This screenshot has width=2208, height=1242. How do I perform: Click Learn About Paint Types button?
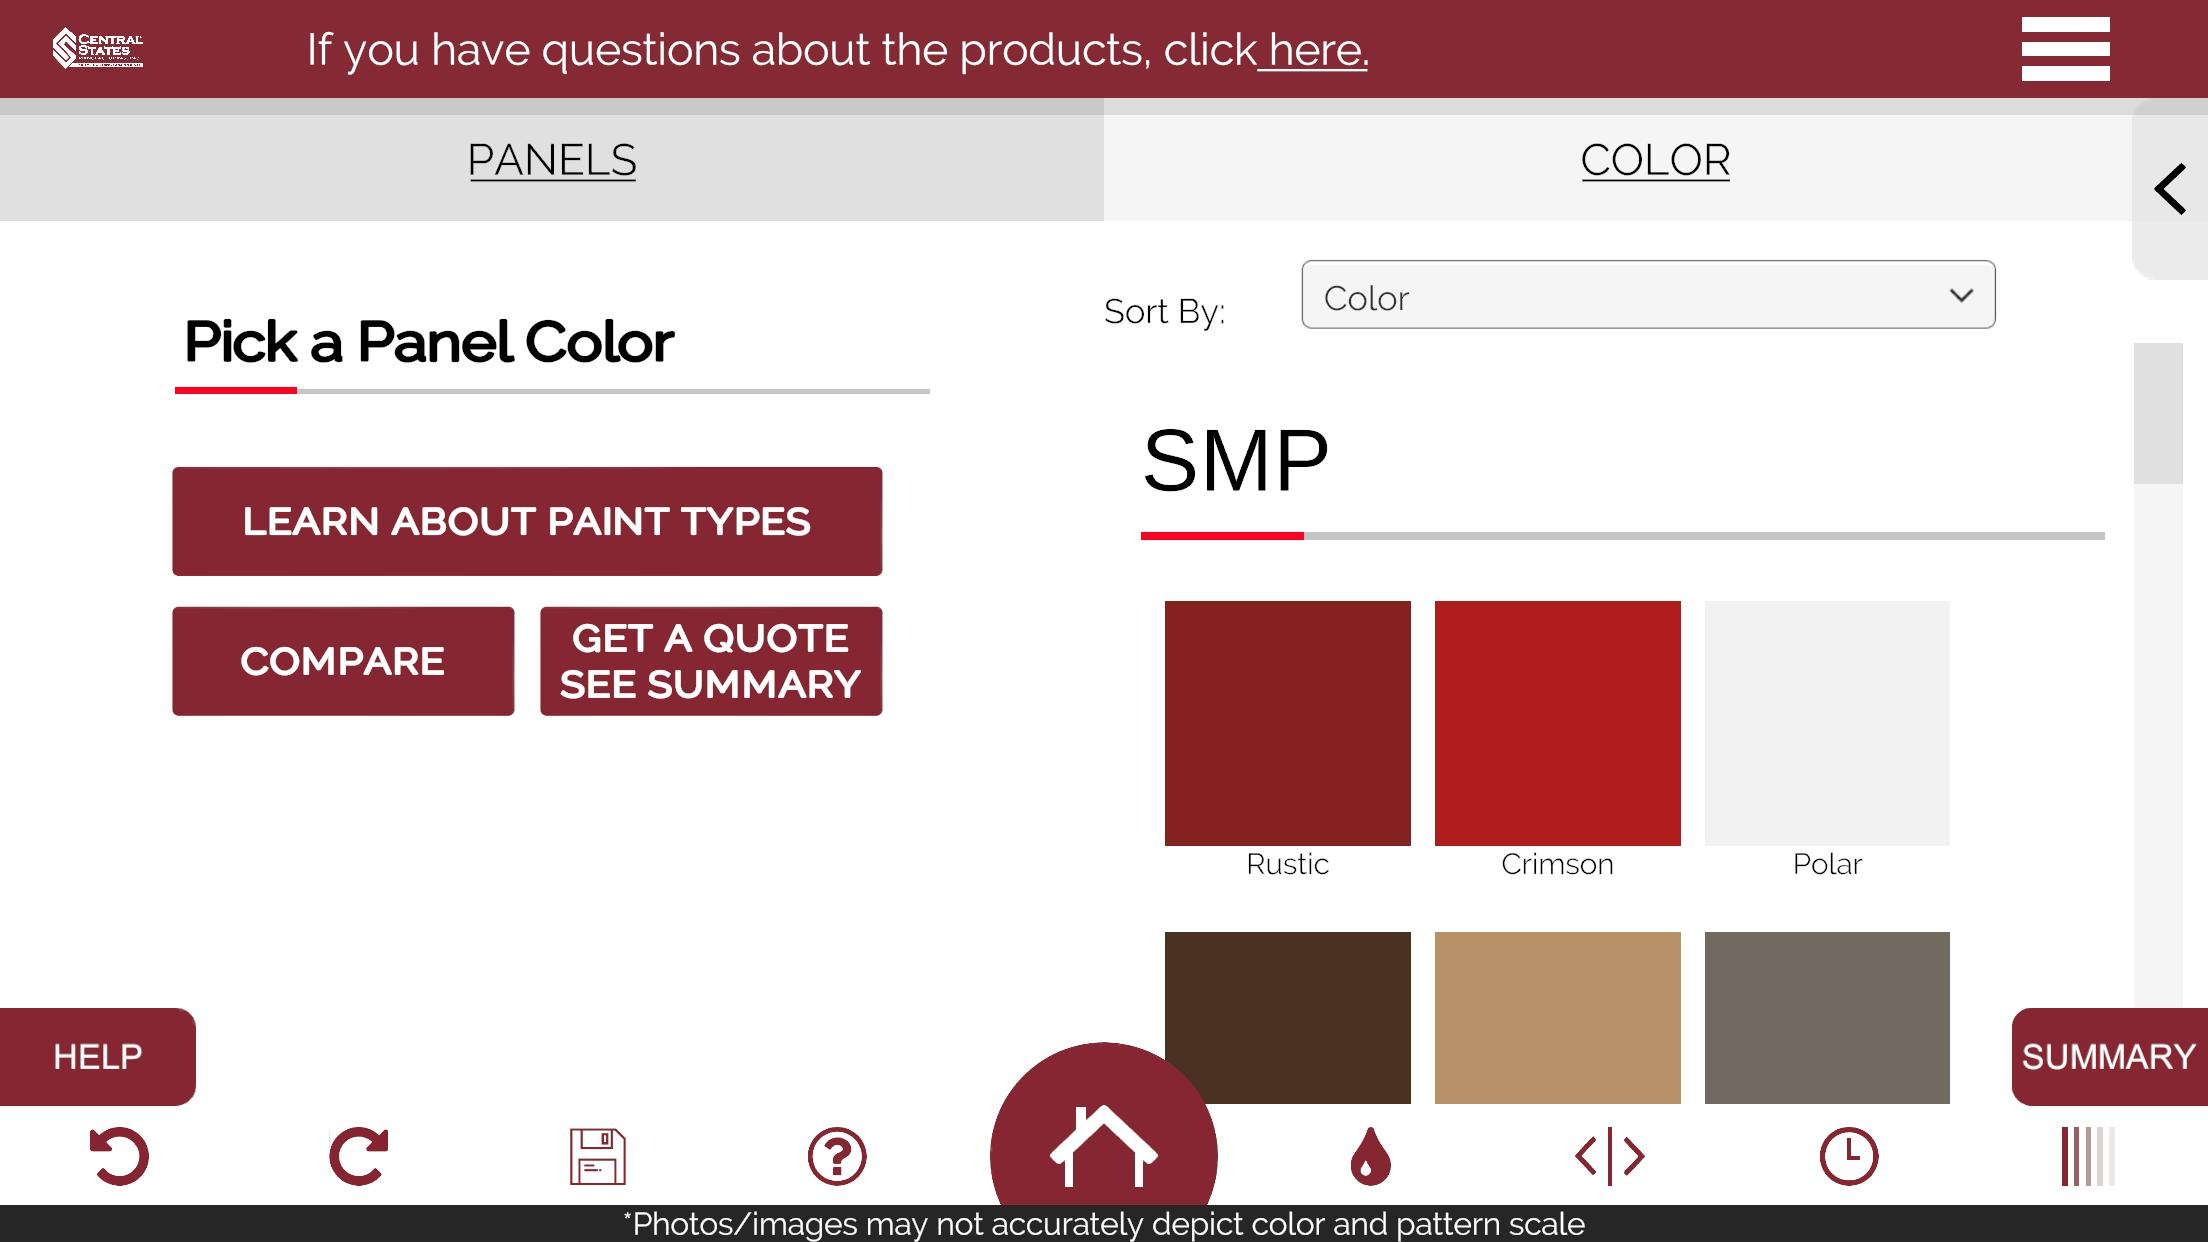click(x=527, y=521)
